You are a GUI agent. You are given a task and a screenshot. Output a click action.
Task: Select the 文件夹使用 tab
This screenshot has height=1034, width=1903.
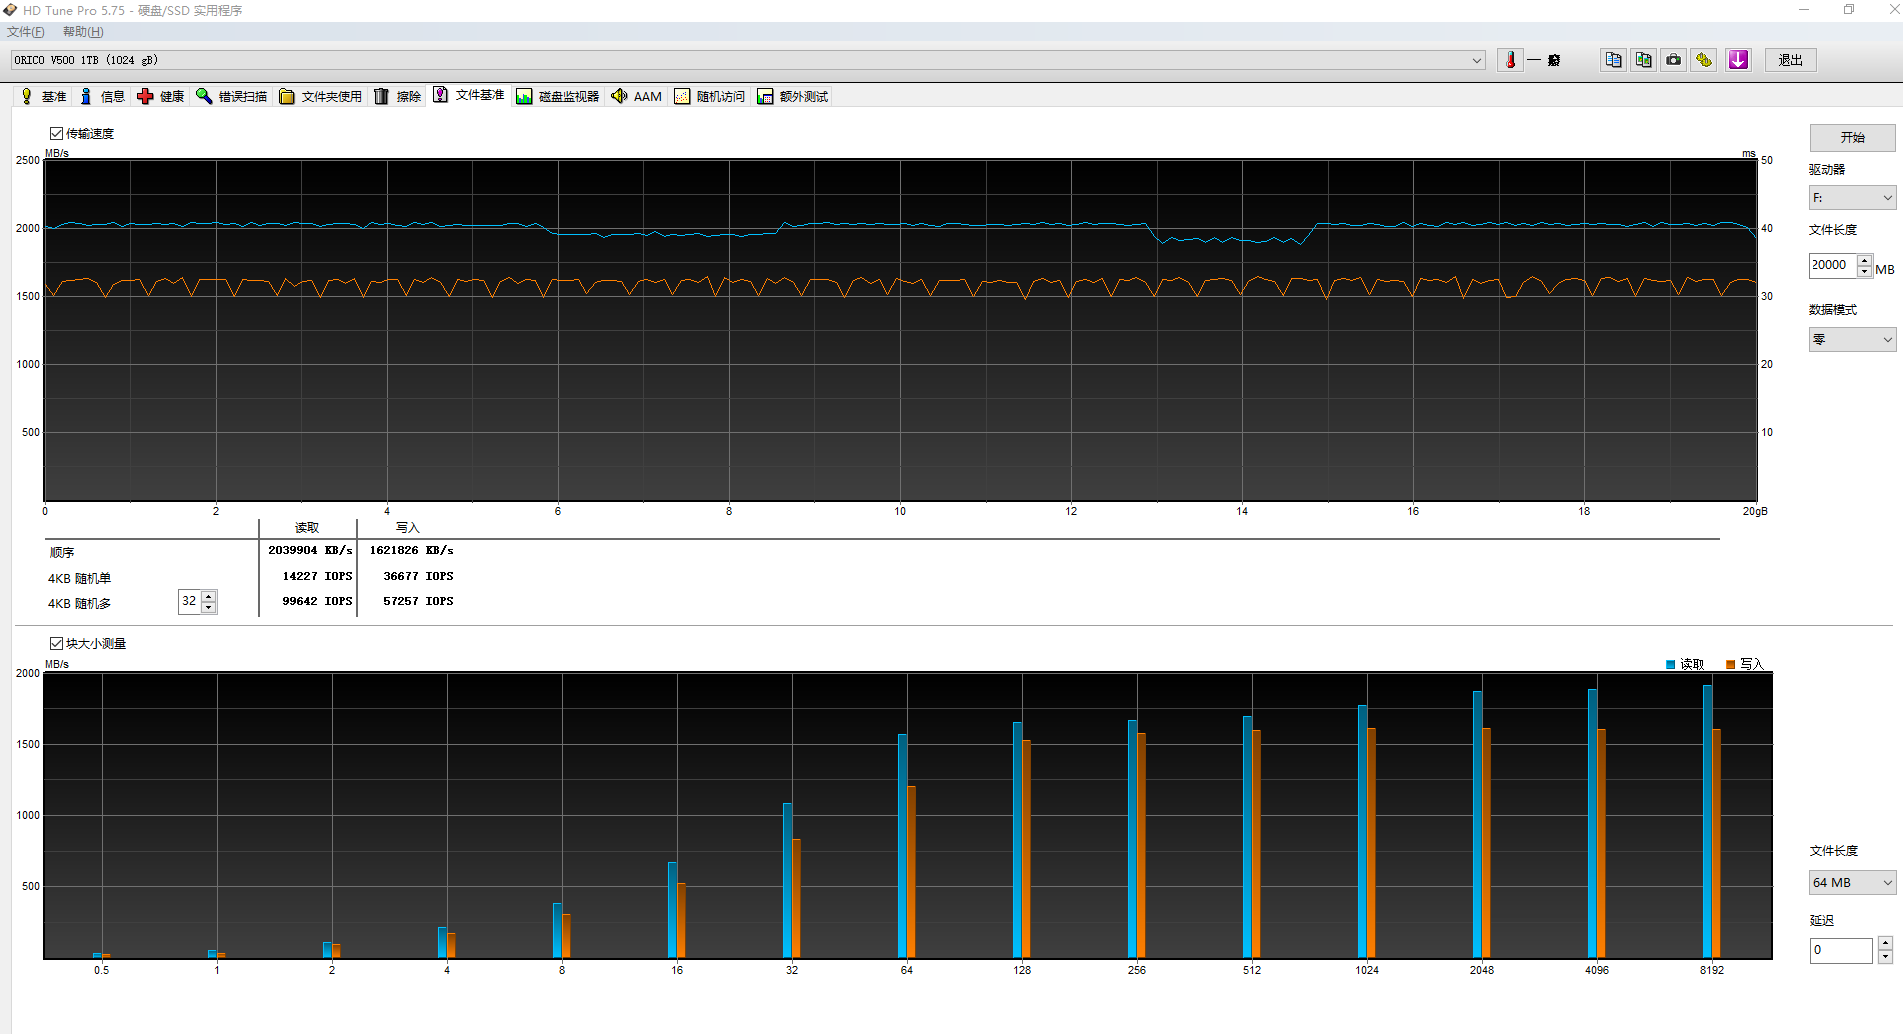(x=321, y=97)
